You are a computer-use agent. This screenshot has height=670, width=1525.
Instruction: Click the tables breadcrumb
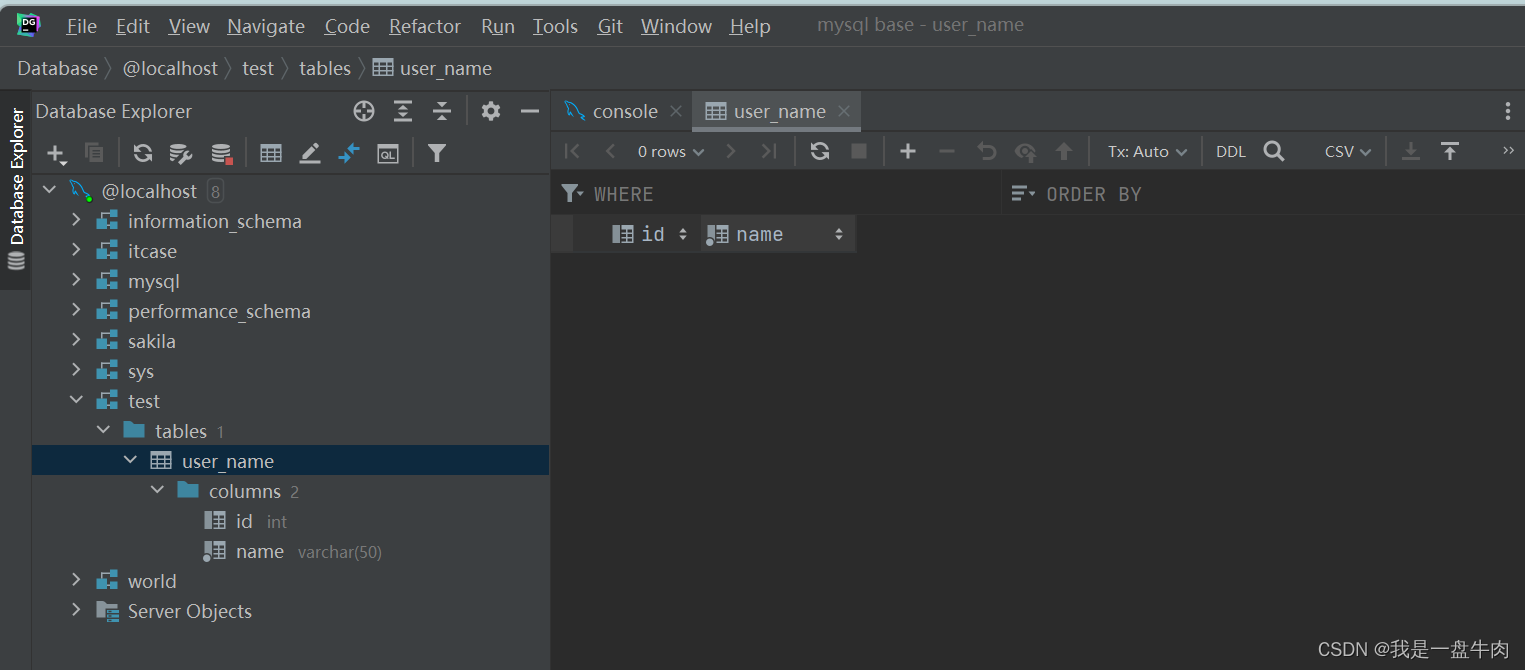click(x=325, y=68)
